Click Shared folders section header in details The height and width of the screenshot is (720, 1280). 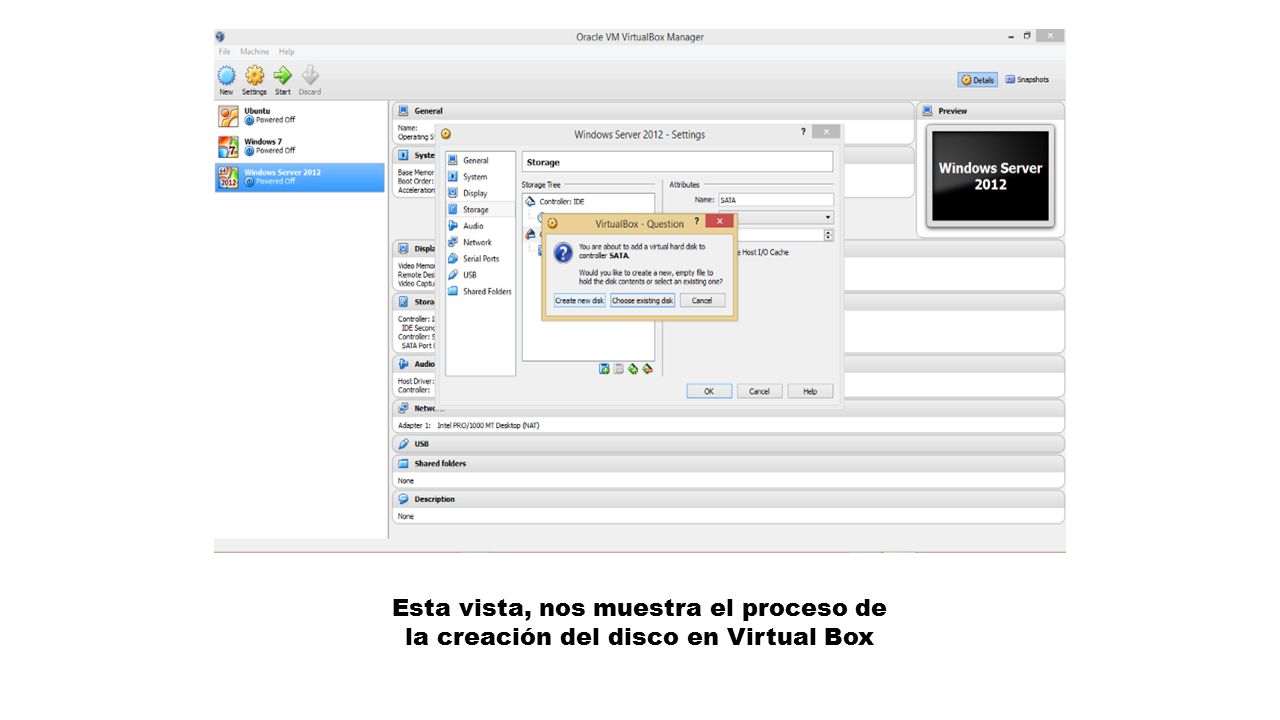point(728,464)
